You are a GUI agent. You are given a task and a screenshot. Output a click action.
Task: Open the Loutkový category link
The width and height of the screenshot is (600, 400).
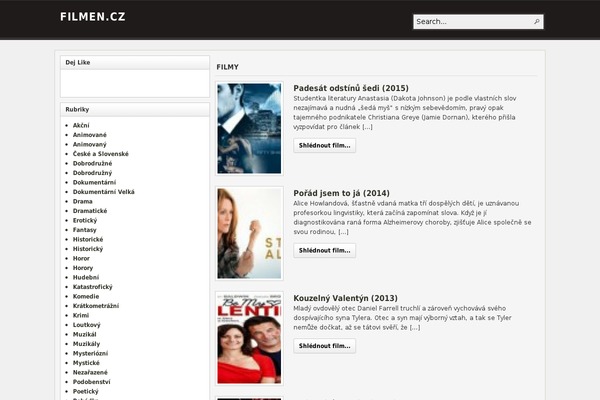pyautogui.click(x=86, y=325)
